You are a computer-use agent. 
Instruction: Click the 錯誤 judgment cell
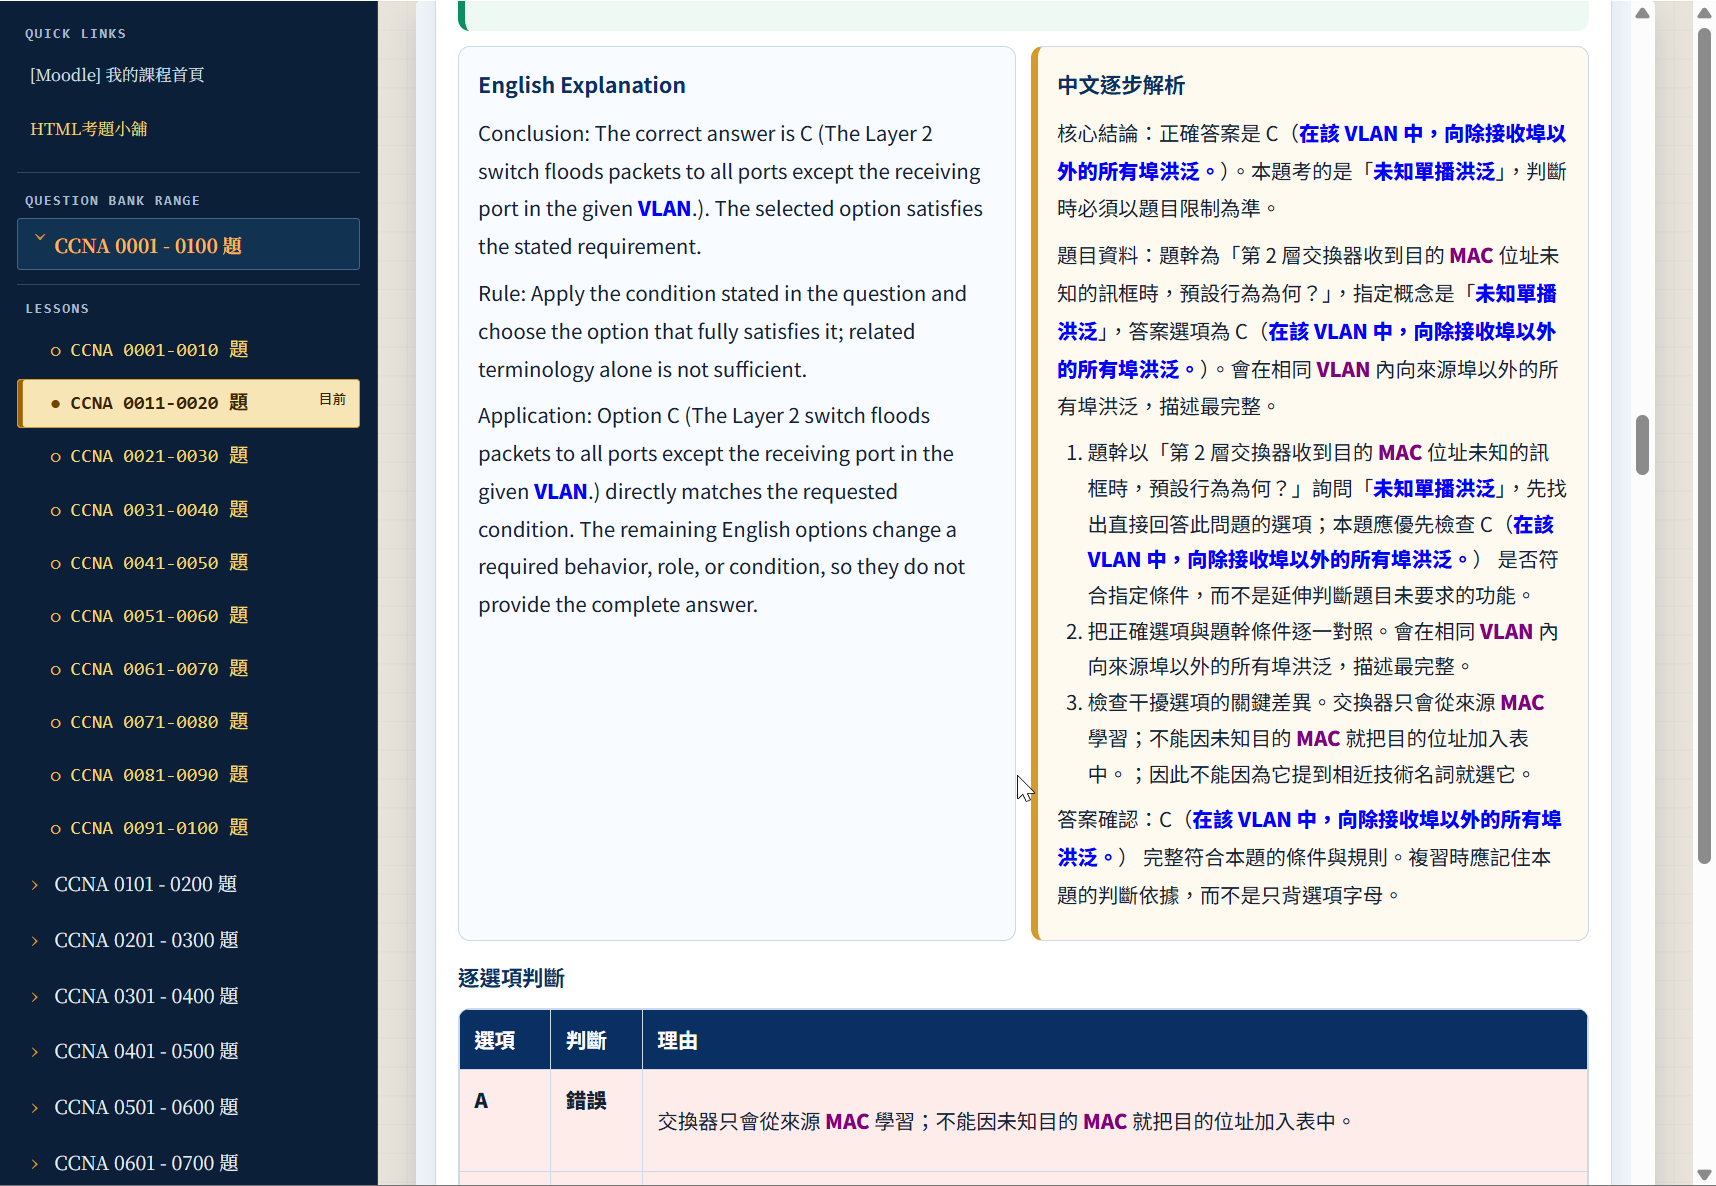[596, 1120]
